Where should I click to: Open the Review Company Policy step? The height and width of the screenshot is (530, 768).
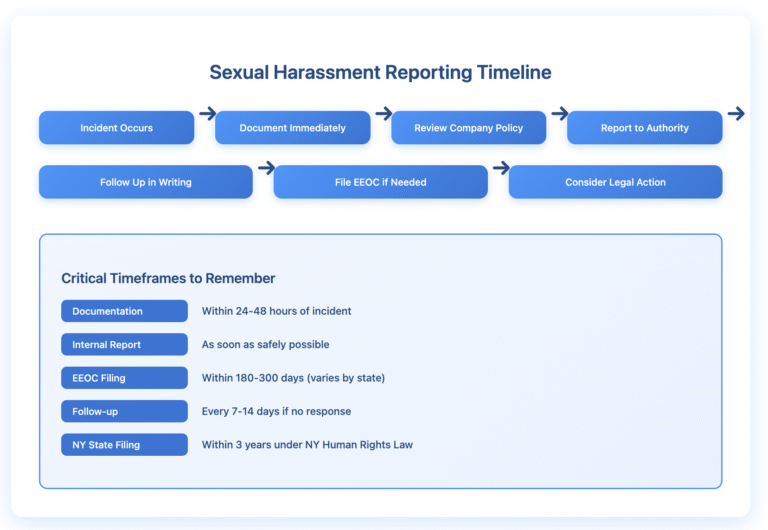(x=468, y=128)
